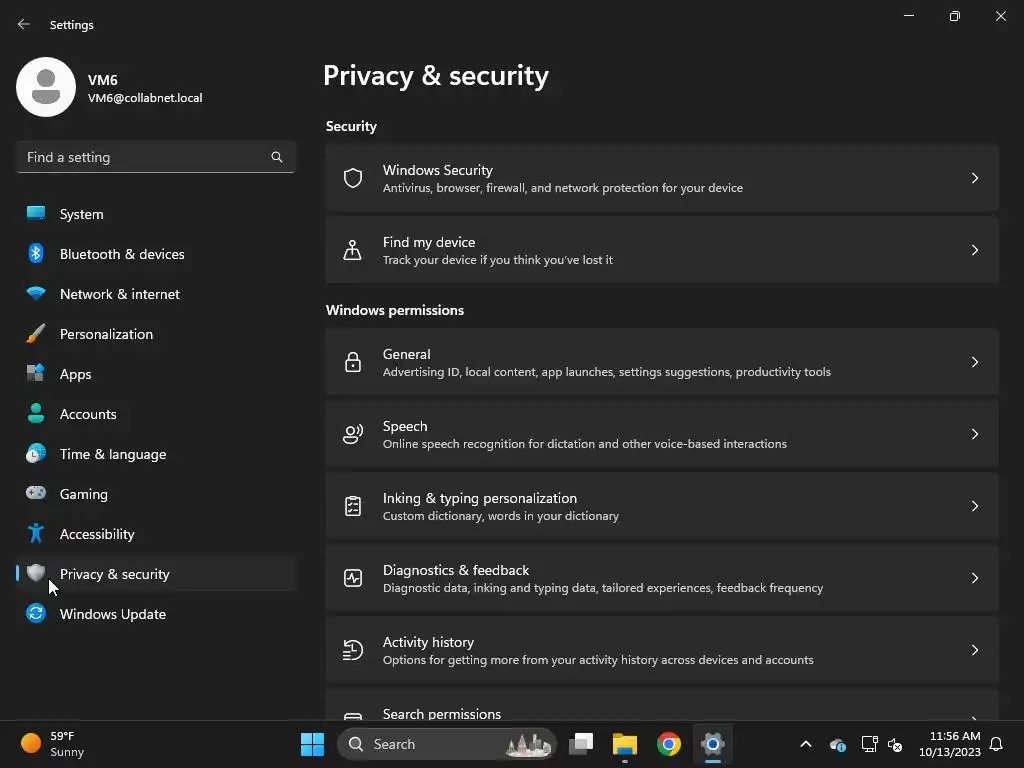Image resolution: width=1024 pixels, height=768 pixels.
Task: Open the Speech row chevron arrow
Action: click(x=974, y=434)
